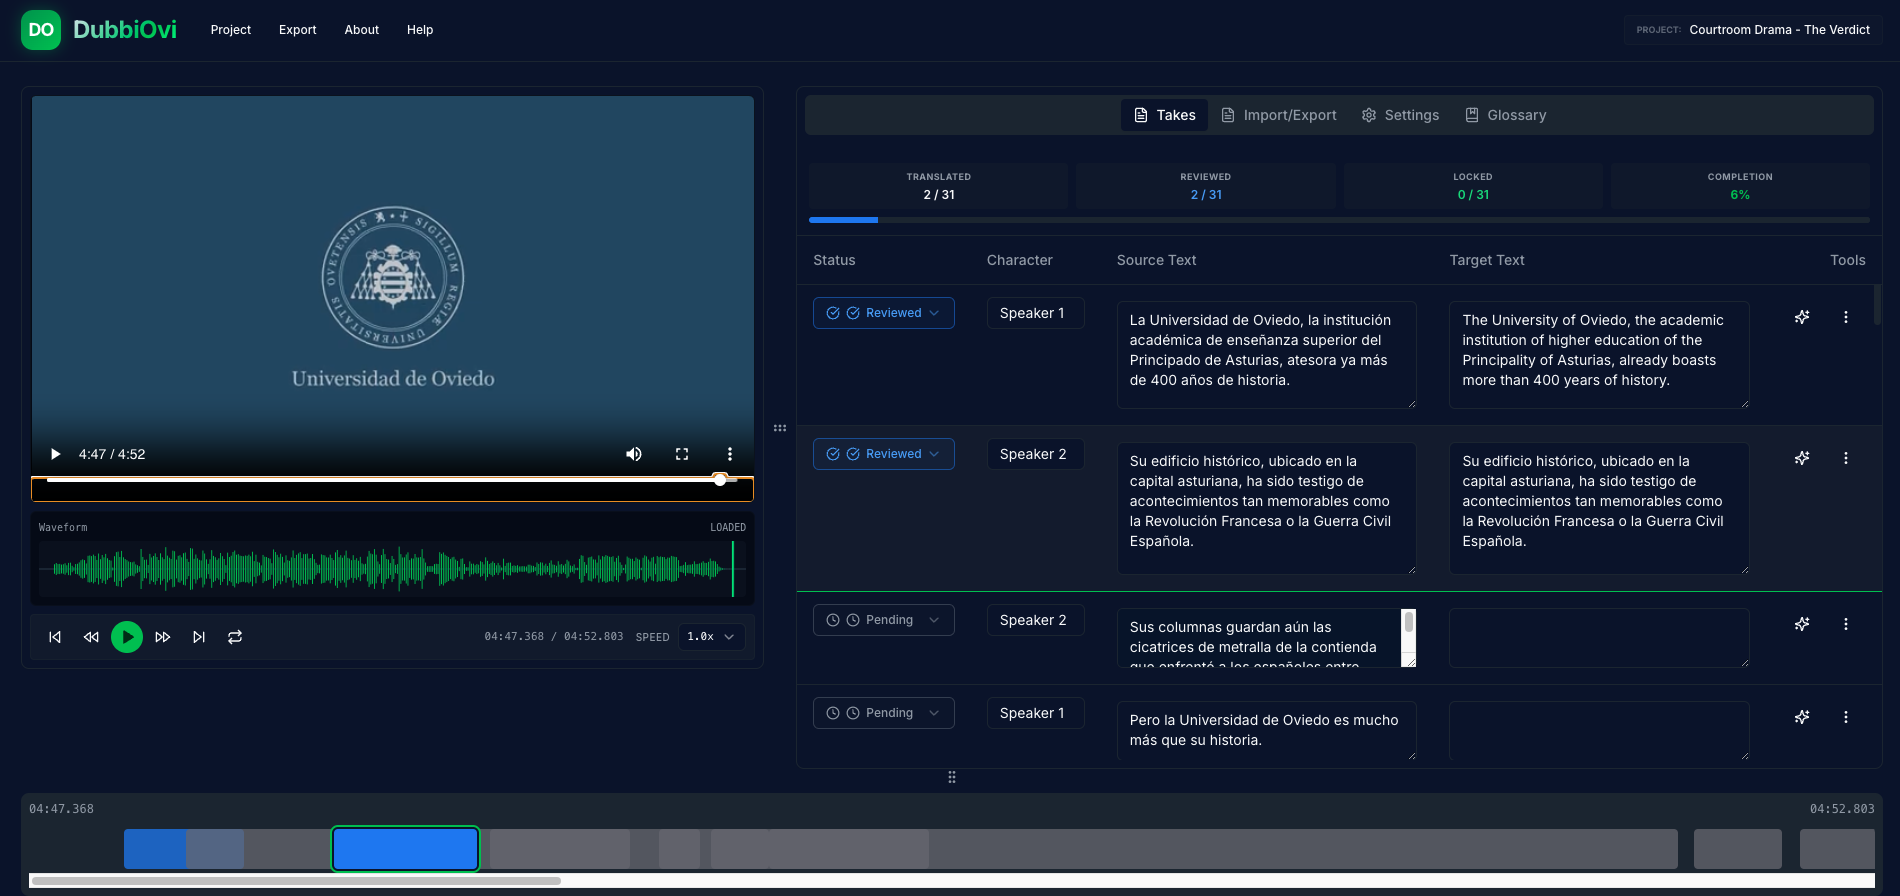Open more options for edificio histórico take
Screen dimensions: 1900x896
[1846, 458]
